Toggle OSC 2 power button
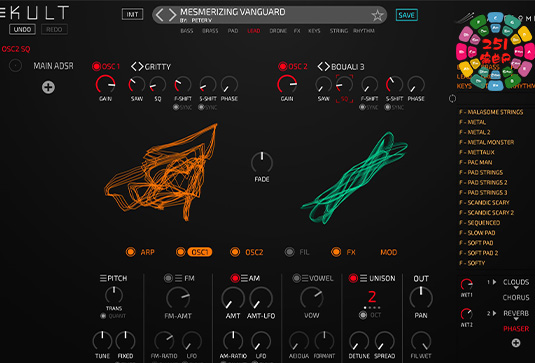Image resolution: width=535 pixels, height=363 pixels. point(283,66)
